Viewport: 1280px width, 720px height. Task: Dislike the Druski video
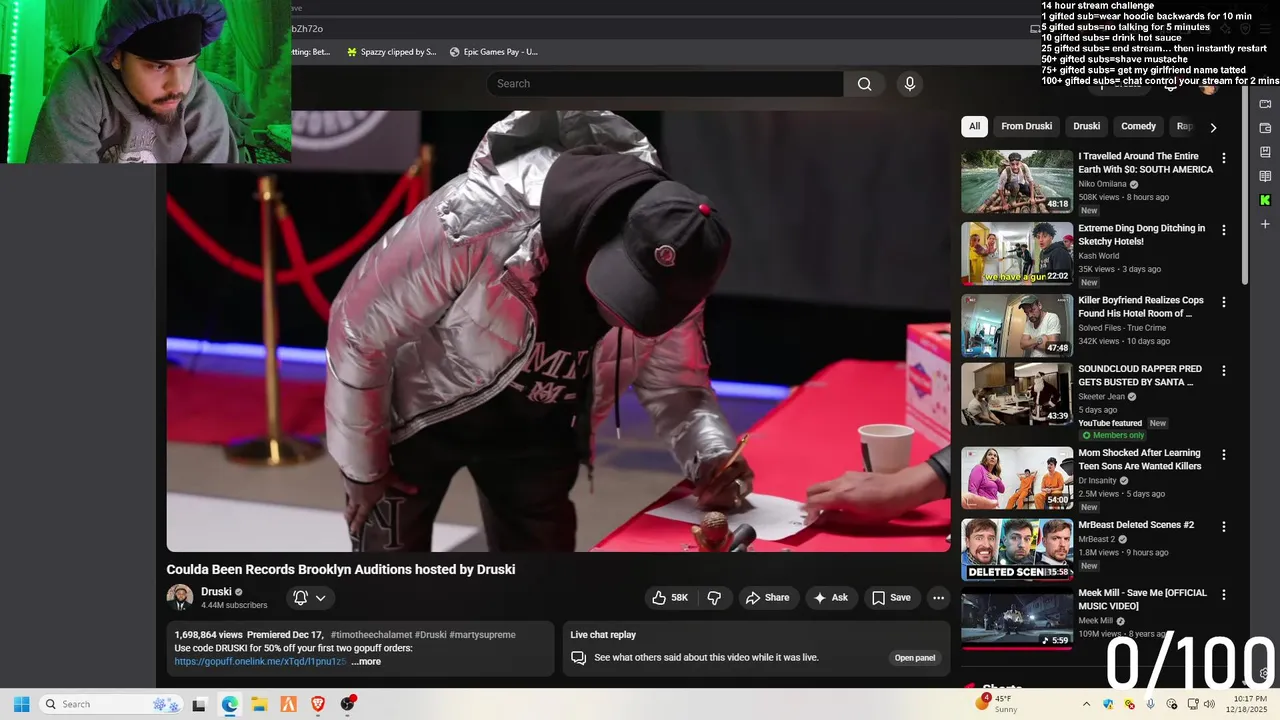tap(714, 598)
